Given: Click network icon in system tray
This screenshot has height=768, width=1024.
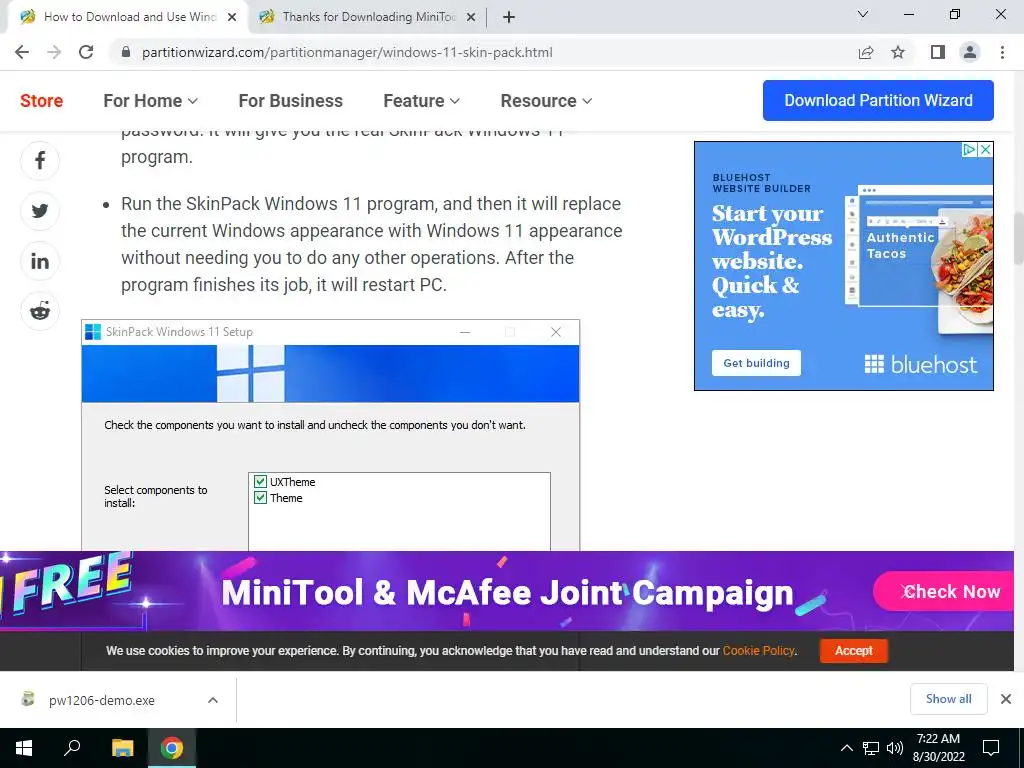Looking at the screenshot, I should tap(871, 748).
